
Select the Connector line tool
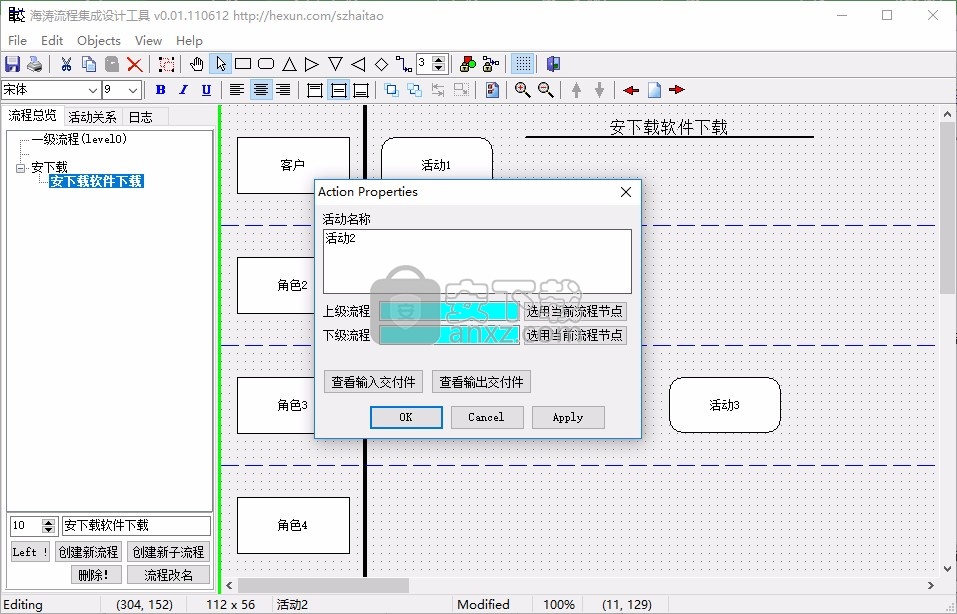(403, 63)
